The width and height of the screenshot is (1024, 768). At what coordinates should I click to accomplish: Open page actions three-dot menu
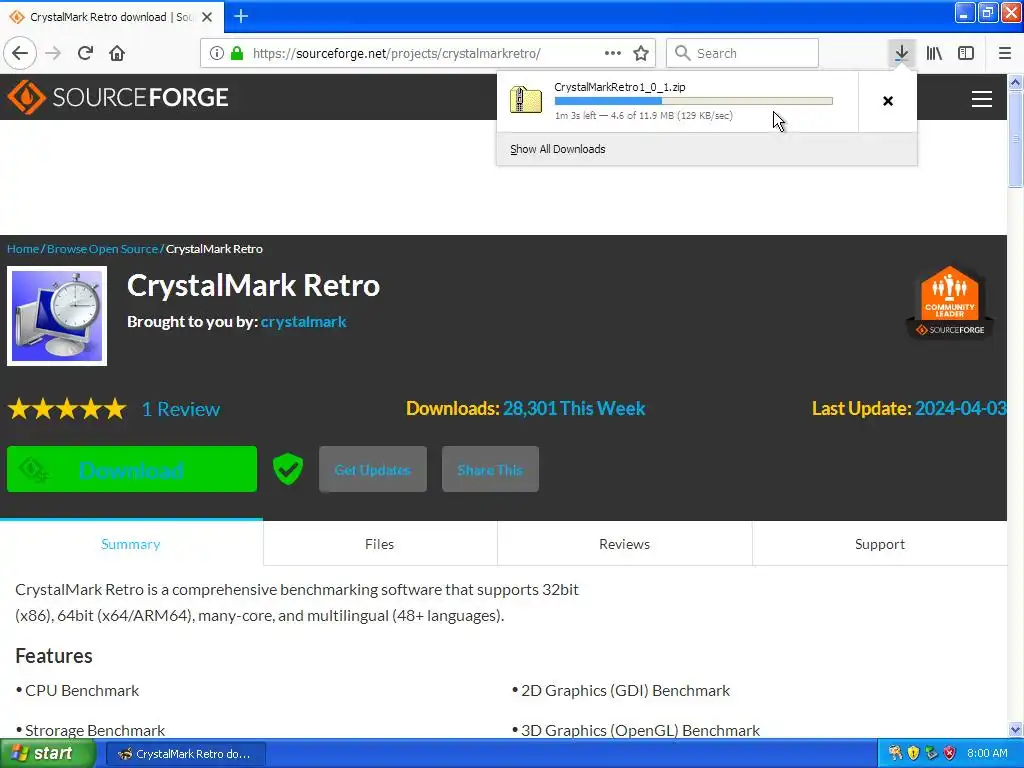pos(613,53)
